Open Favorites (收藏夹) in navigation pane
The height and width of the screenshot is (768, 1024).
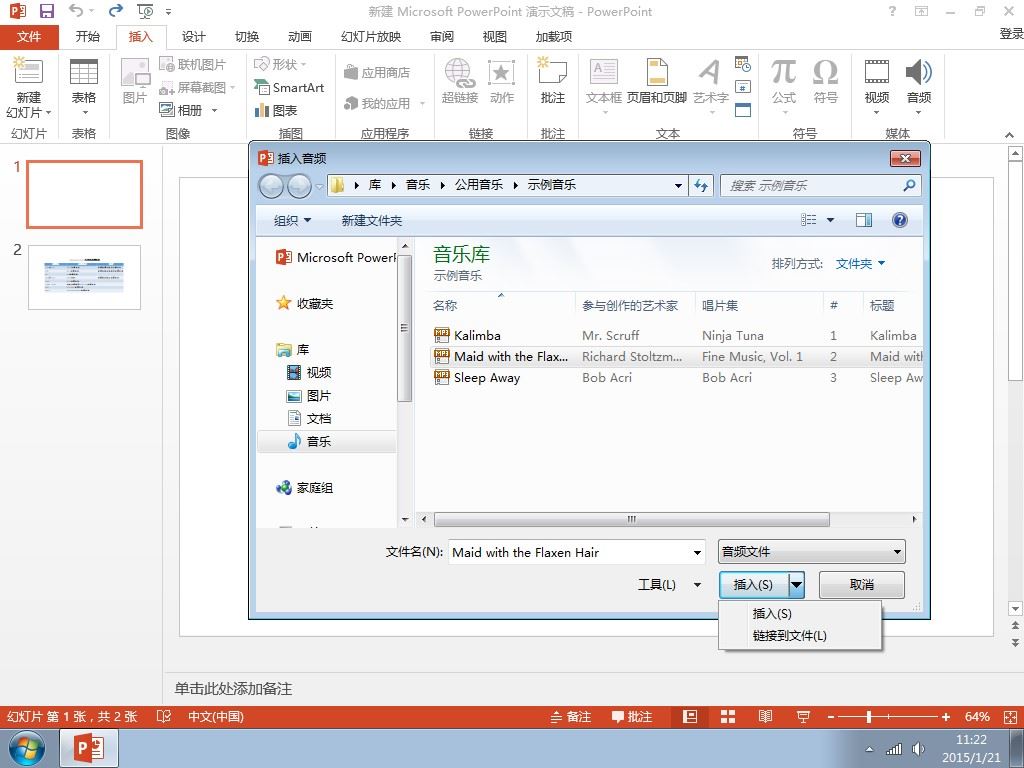tap(305, 303)
